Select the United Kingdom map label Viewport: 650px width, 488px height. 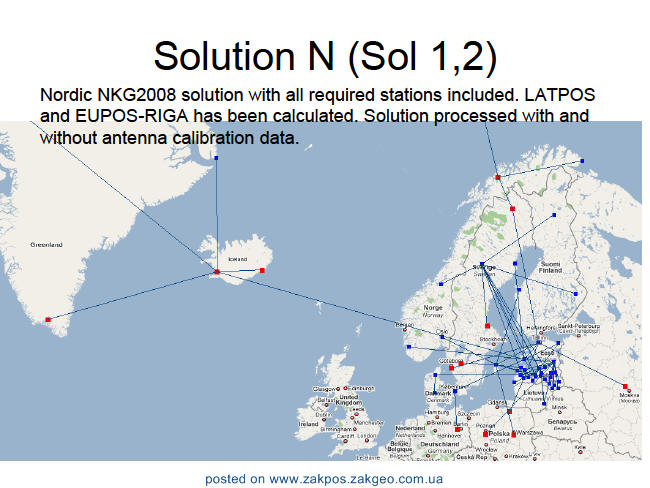point(349,400)
